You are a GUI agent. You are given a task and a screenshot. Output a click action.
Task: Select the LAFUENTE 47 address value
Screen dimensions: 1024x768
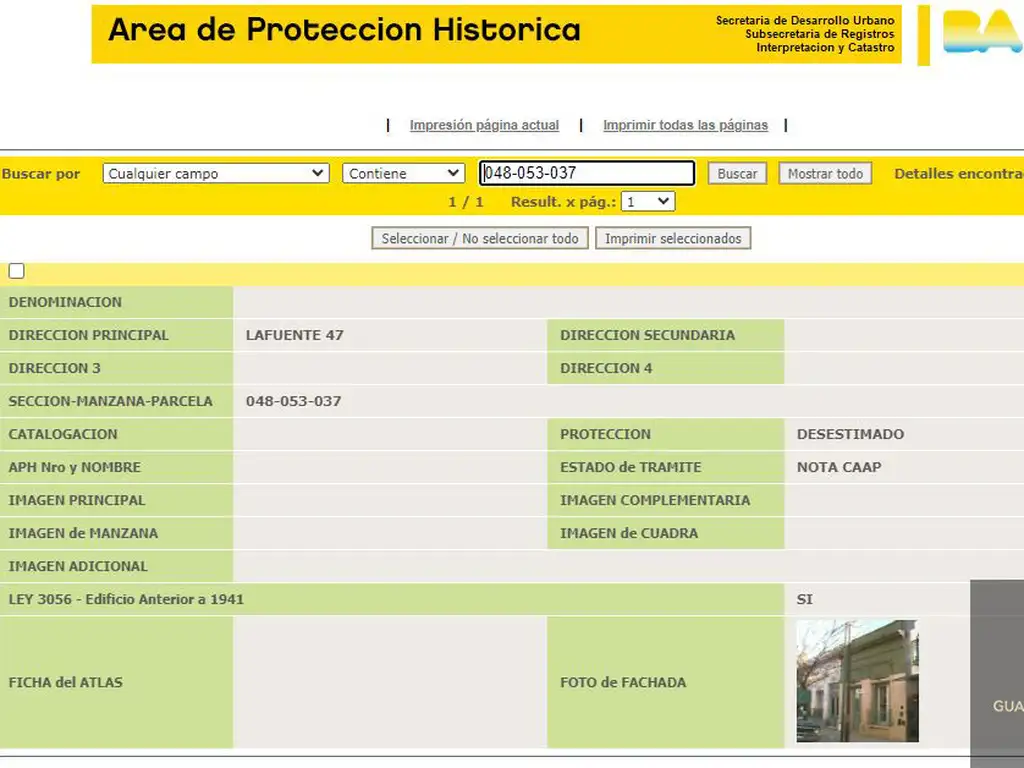[x=294, y=335]
